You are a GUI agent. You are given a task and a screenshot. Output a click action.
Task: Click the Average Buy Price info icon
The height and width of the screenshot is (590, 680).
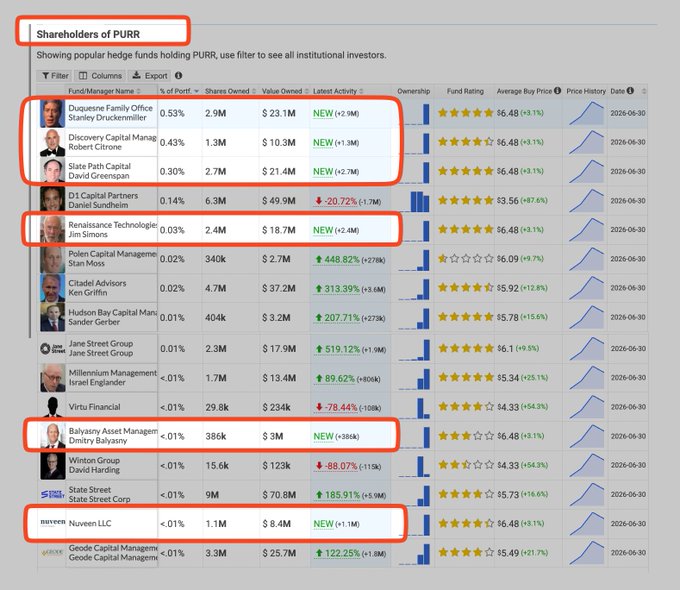coord(558,91)
